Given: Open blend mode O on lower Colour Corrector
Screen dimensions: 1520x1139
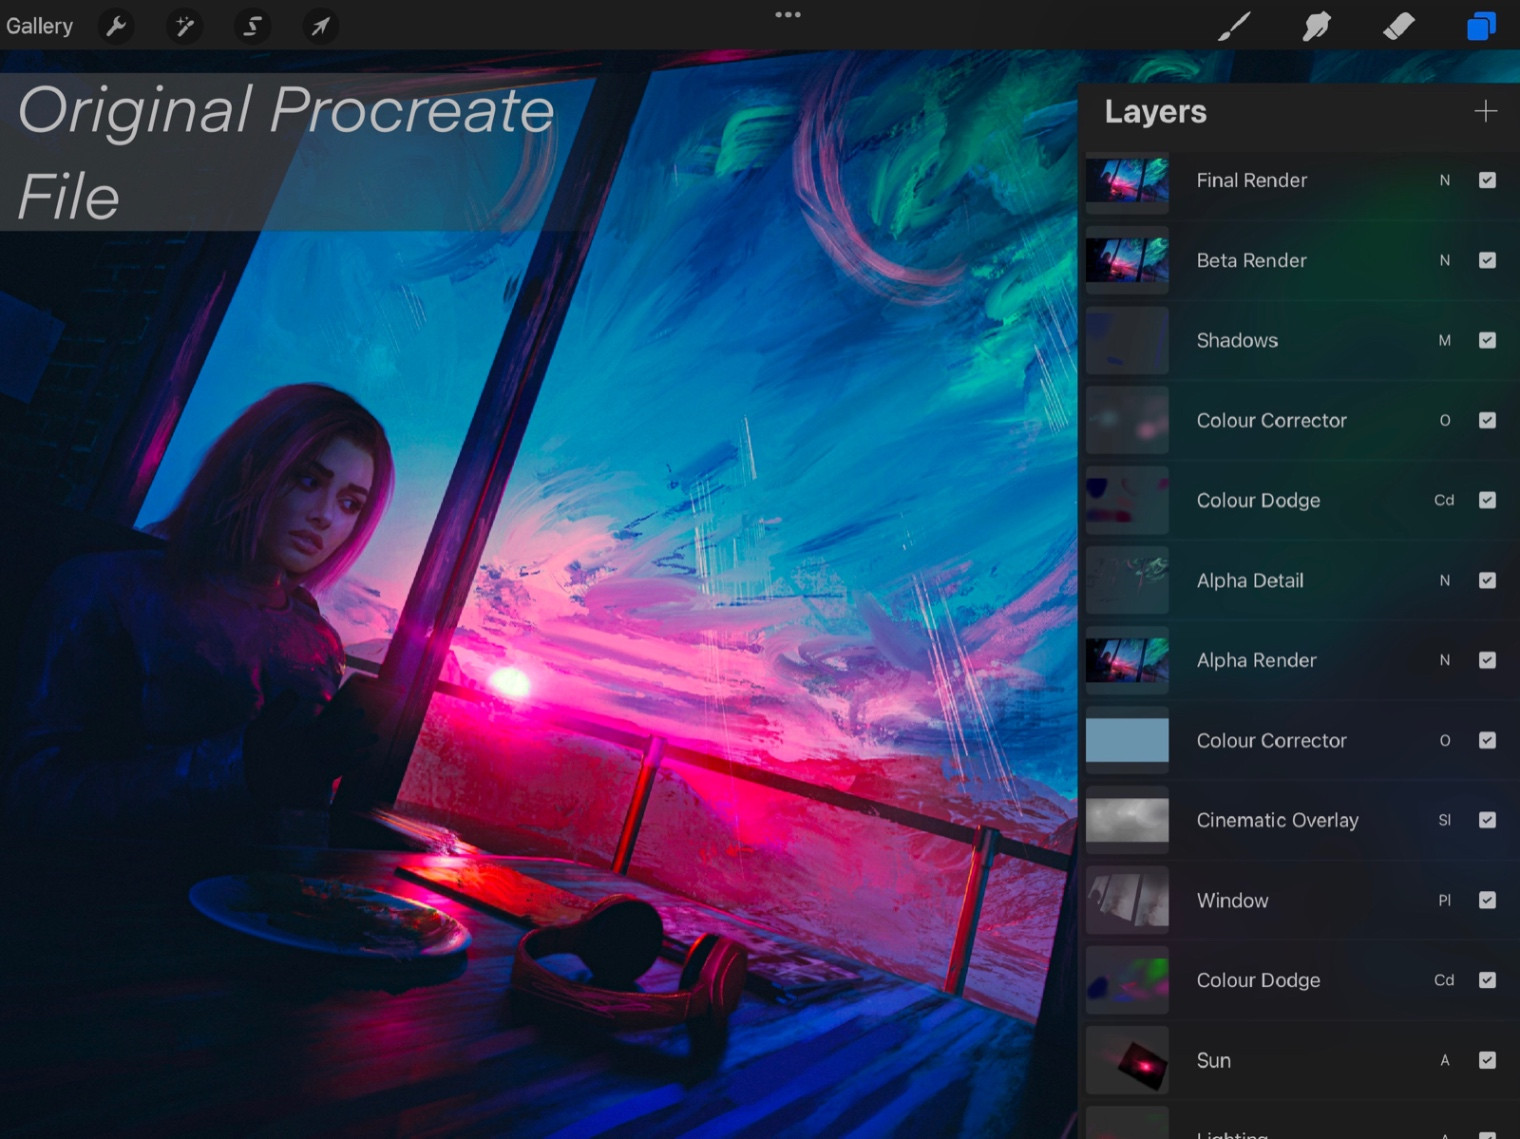Looking at the screenshot, I should coord(1445,740).
